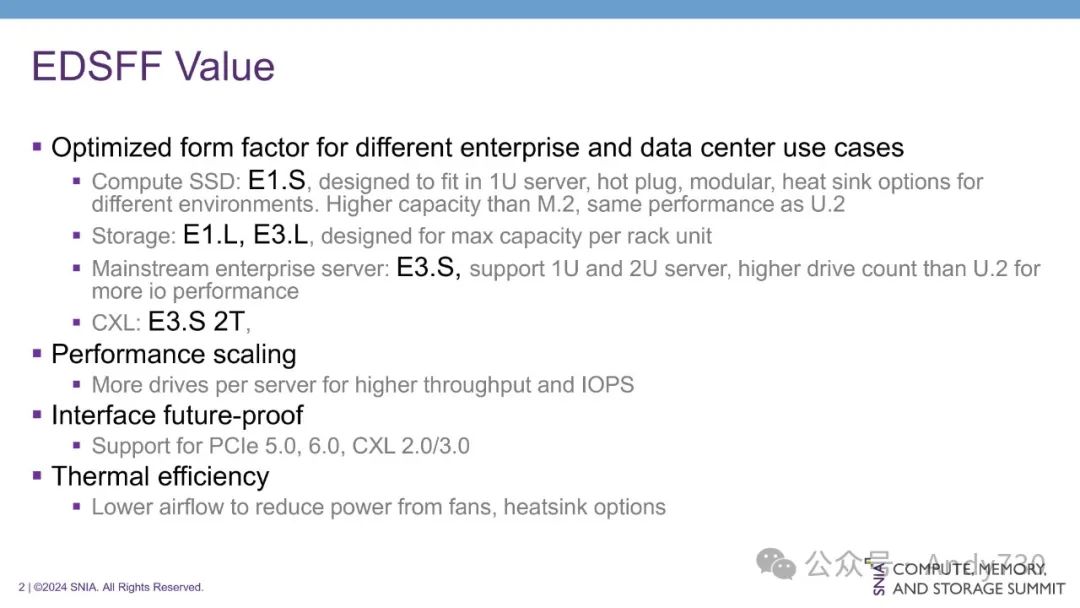The width and height of the screenshot is (1080, 608).
Task: Click the small bullet beside CXL
Action: [x=77, y=322]
